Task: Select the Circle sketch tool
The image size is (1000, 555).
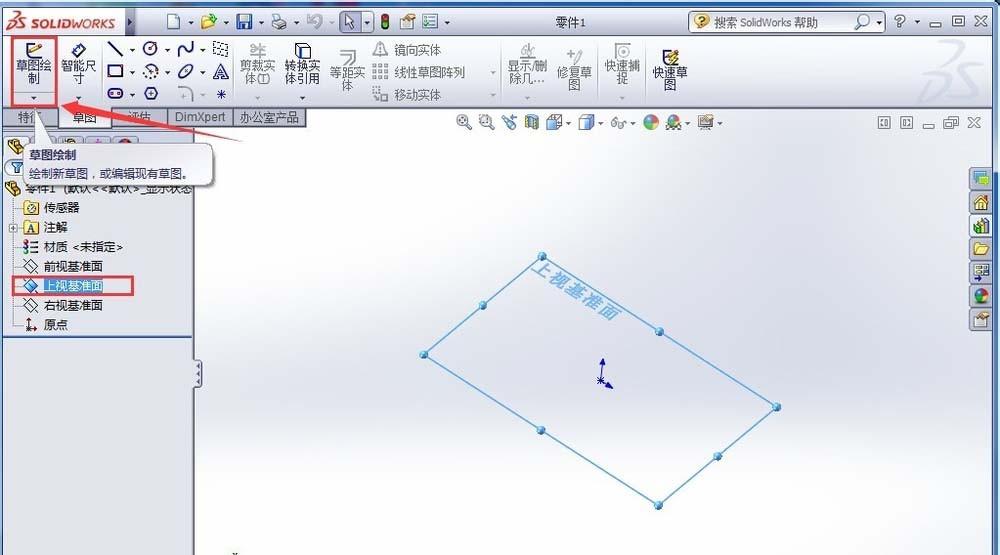Action: tap(151, 48)
